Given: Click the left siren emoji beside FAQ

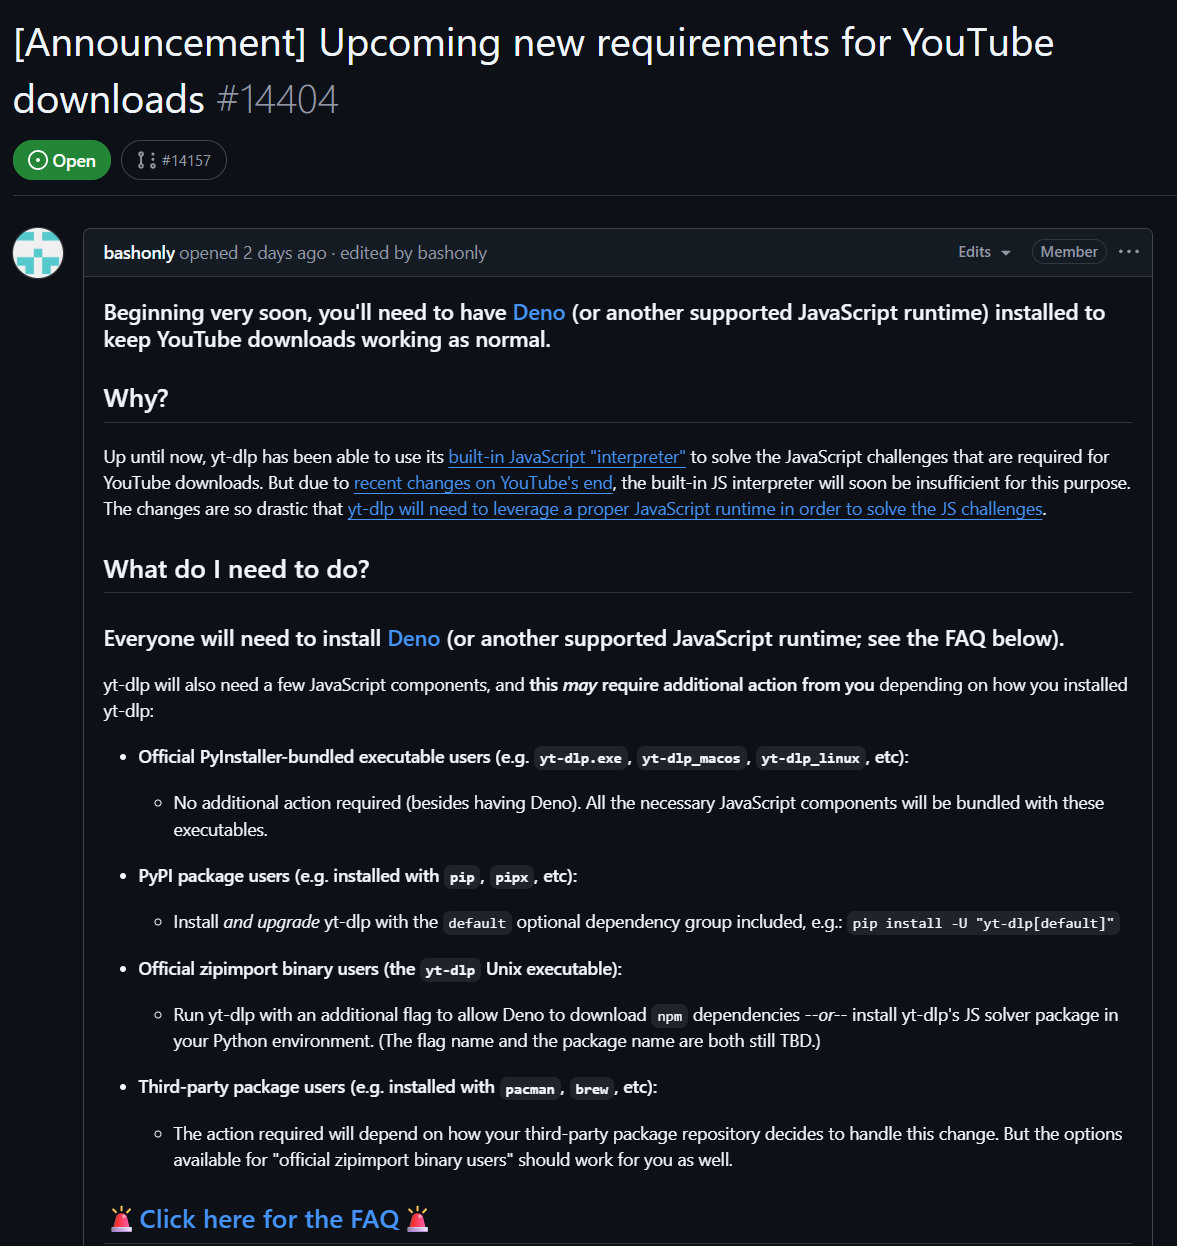Looking at the screenshot, I should [122, 1219].
